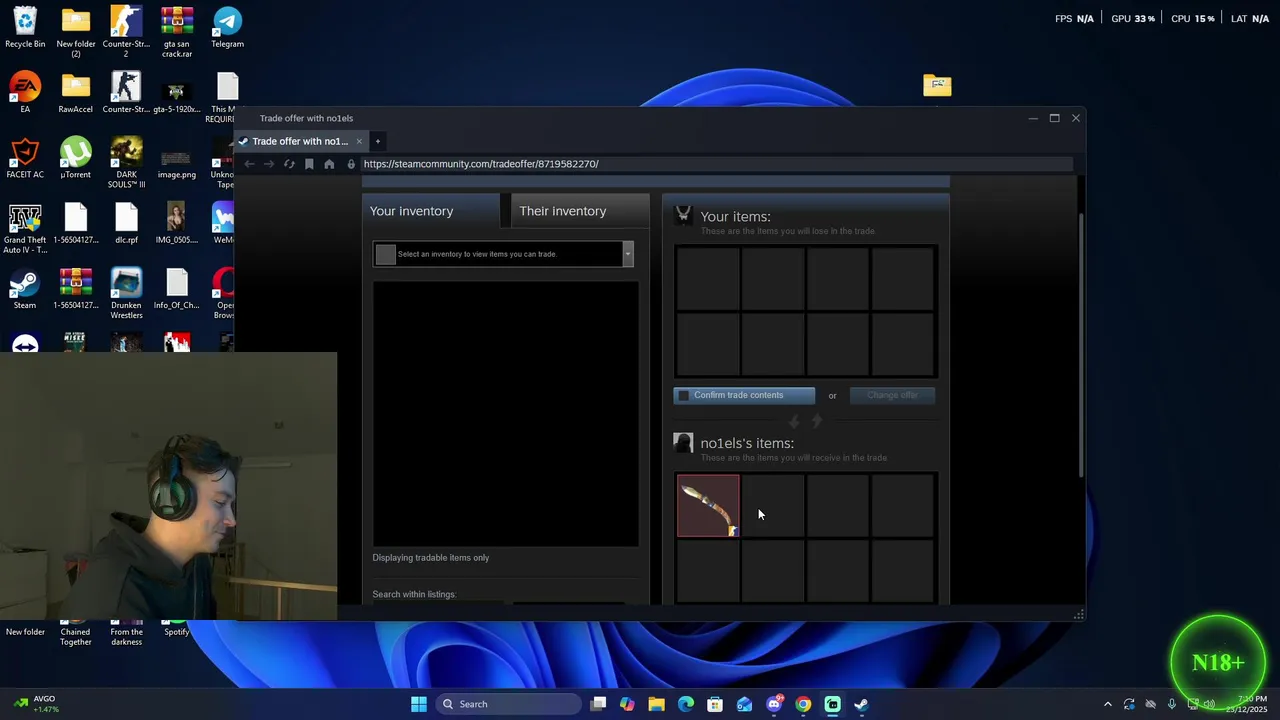This screenshot has width=1280, height=720.
Task: Click the 'Search within listings:' label
Action: [414, 594]
